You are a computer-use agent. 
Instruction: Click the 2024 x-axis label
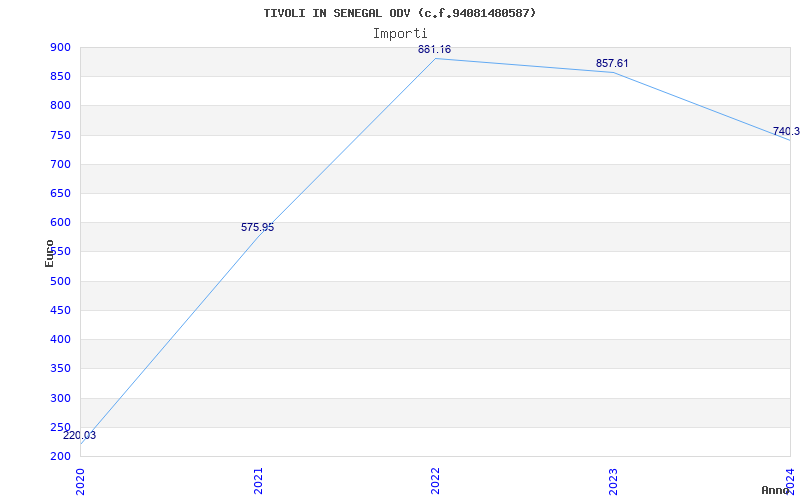click(790, 481)
